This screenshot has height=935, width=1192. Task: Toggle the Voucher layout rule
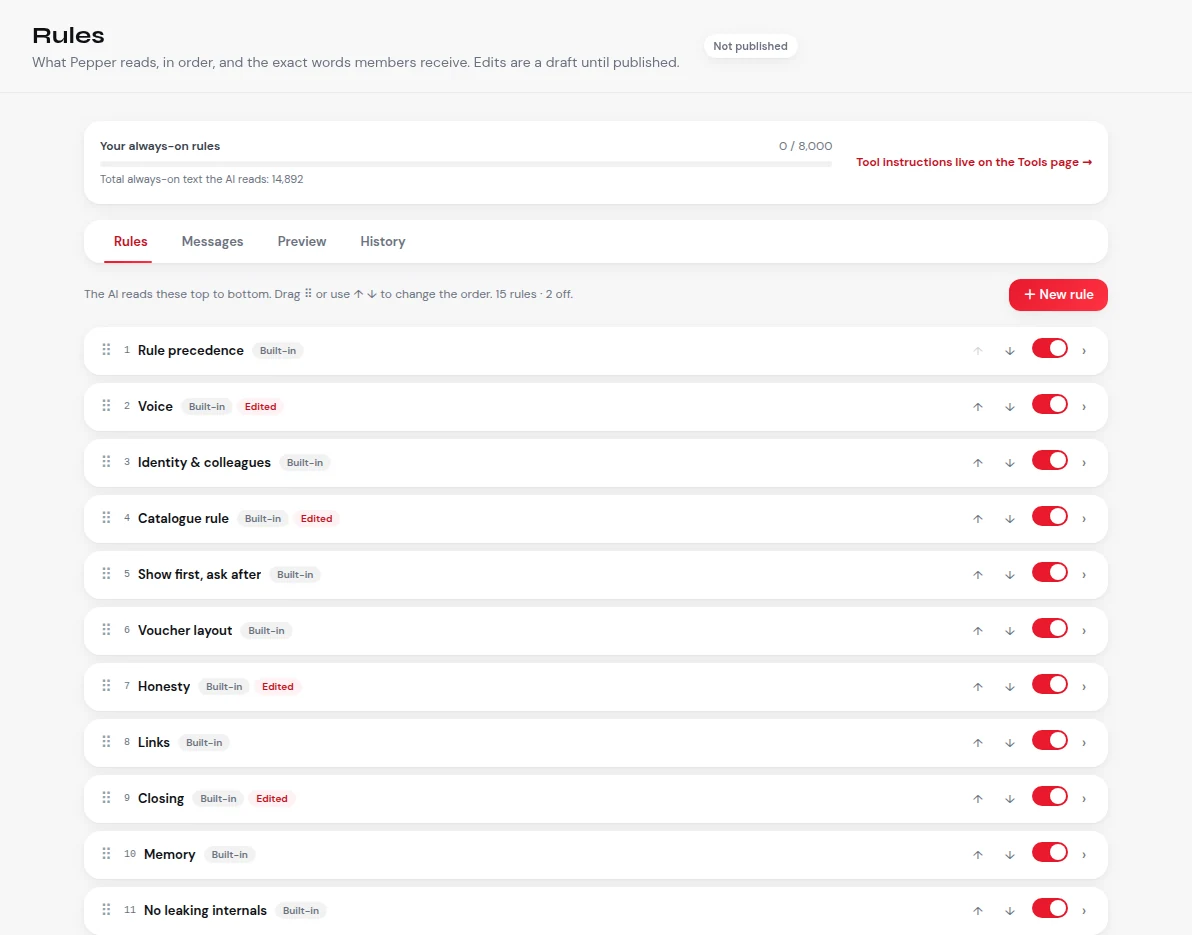(1050, 629)
